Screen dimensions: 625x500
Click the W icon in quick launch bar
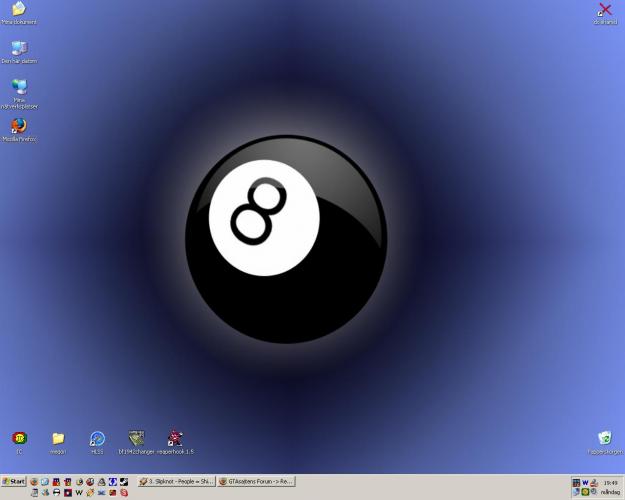79,492
